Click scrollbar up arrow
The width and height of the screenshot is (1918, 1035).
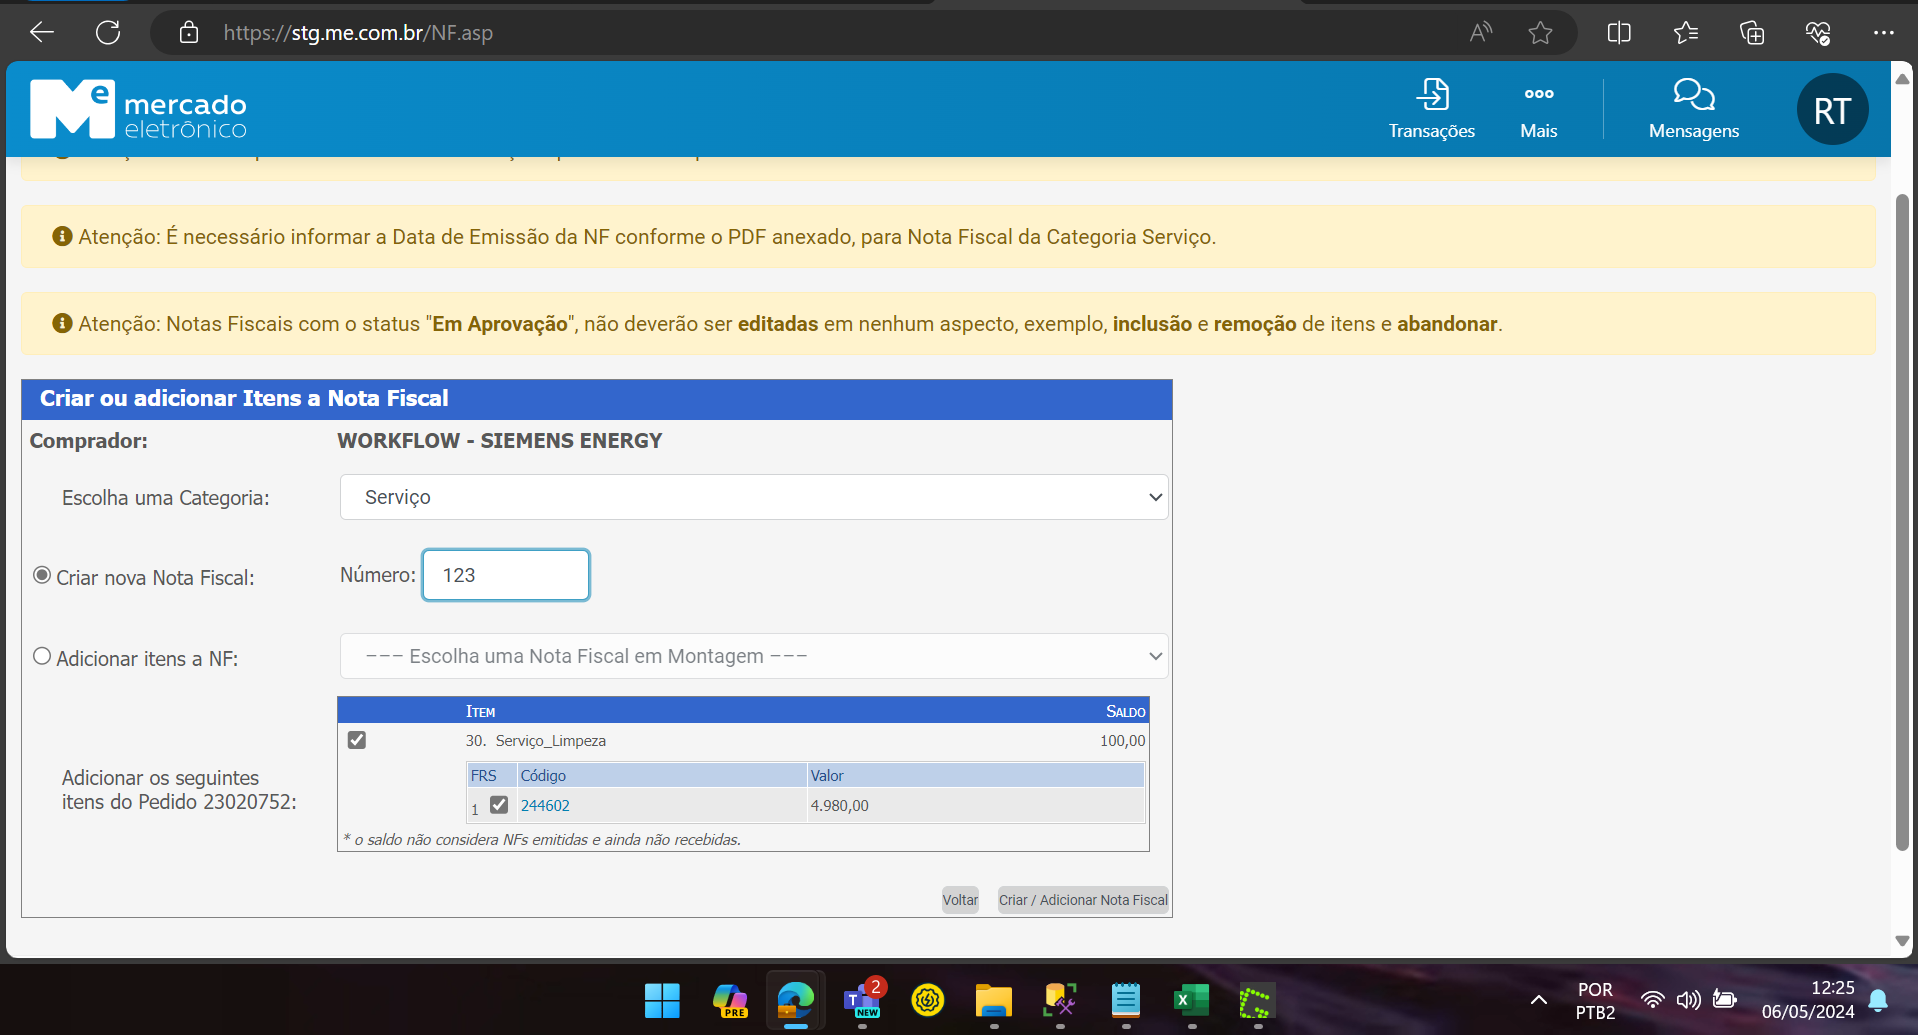coord(1902,78)
